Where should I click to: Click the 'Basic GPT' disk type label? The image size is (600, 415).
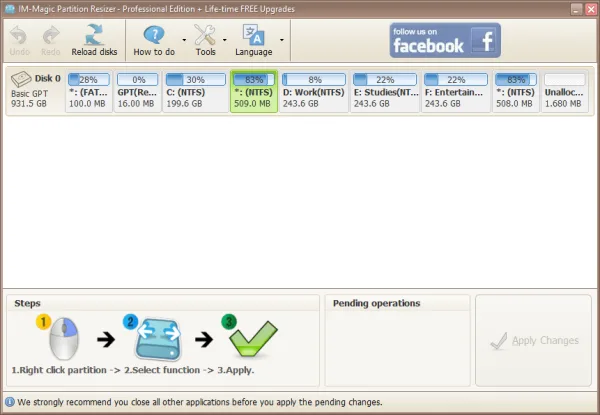(x=29, y=94)
